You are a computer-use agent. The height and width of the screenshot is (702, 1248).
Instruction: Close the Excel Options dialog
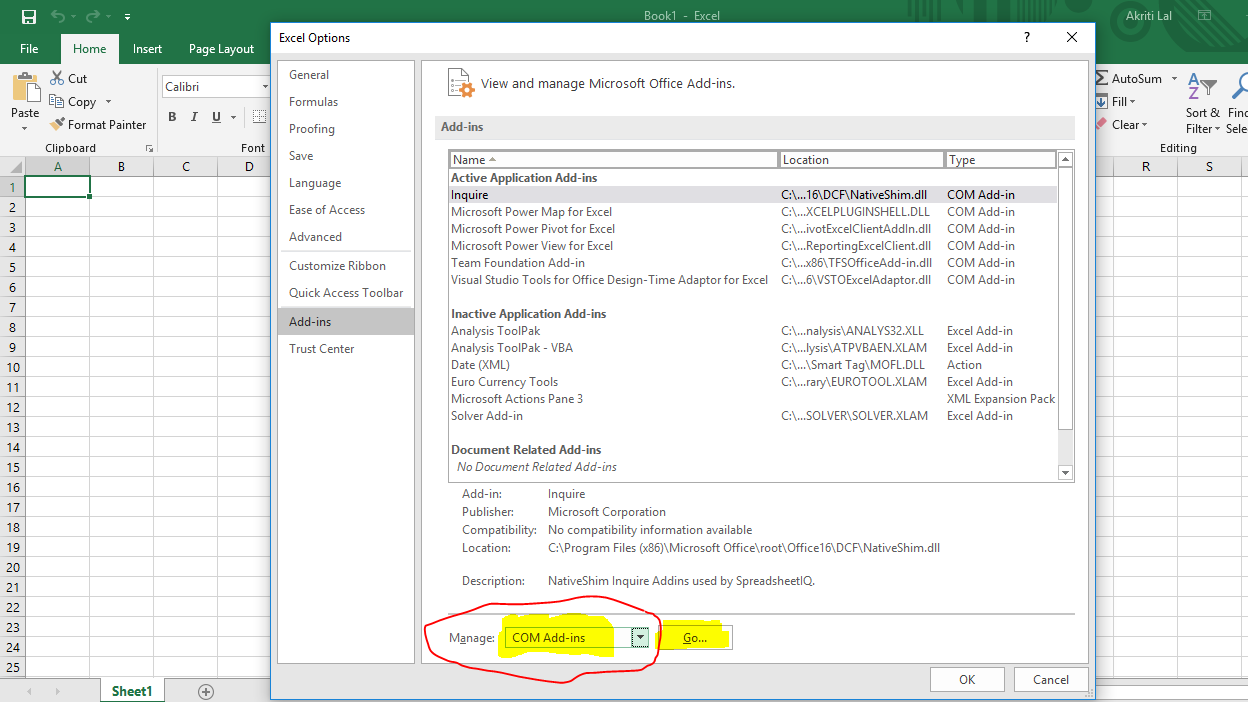click(1072, 38)
